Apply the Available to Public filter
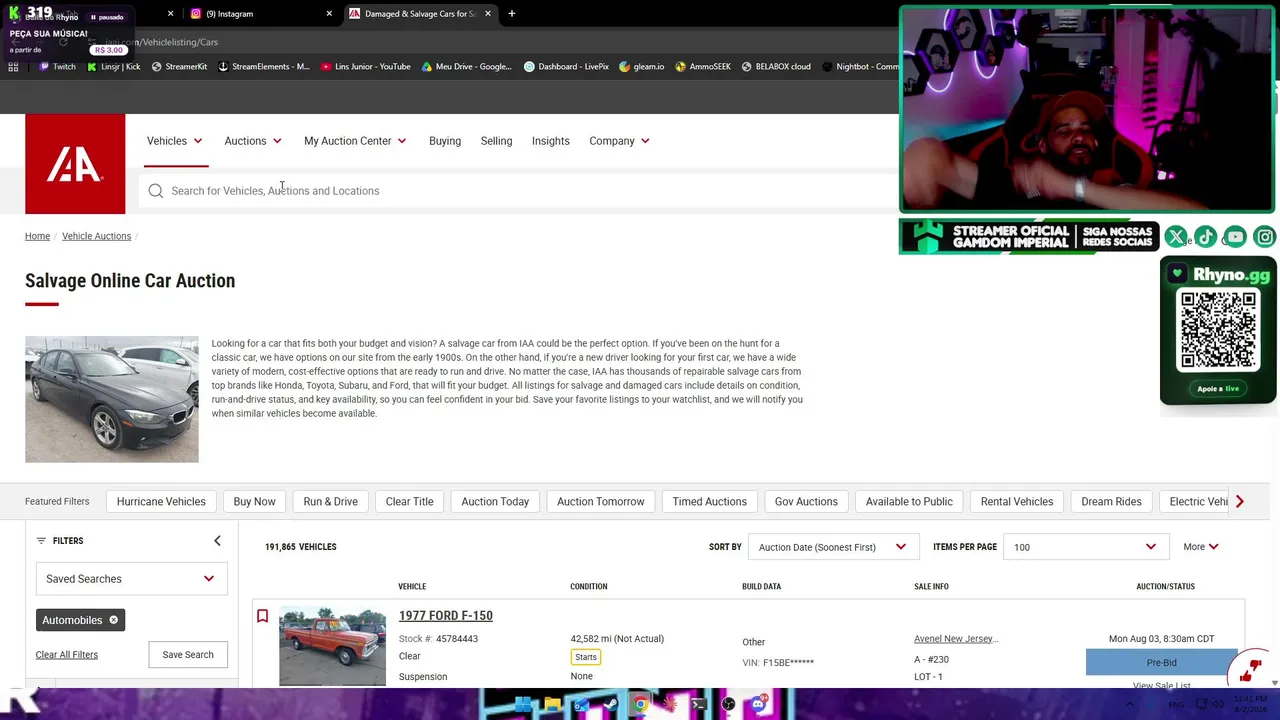 (x=909, y=502)
